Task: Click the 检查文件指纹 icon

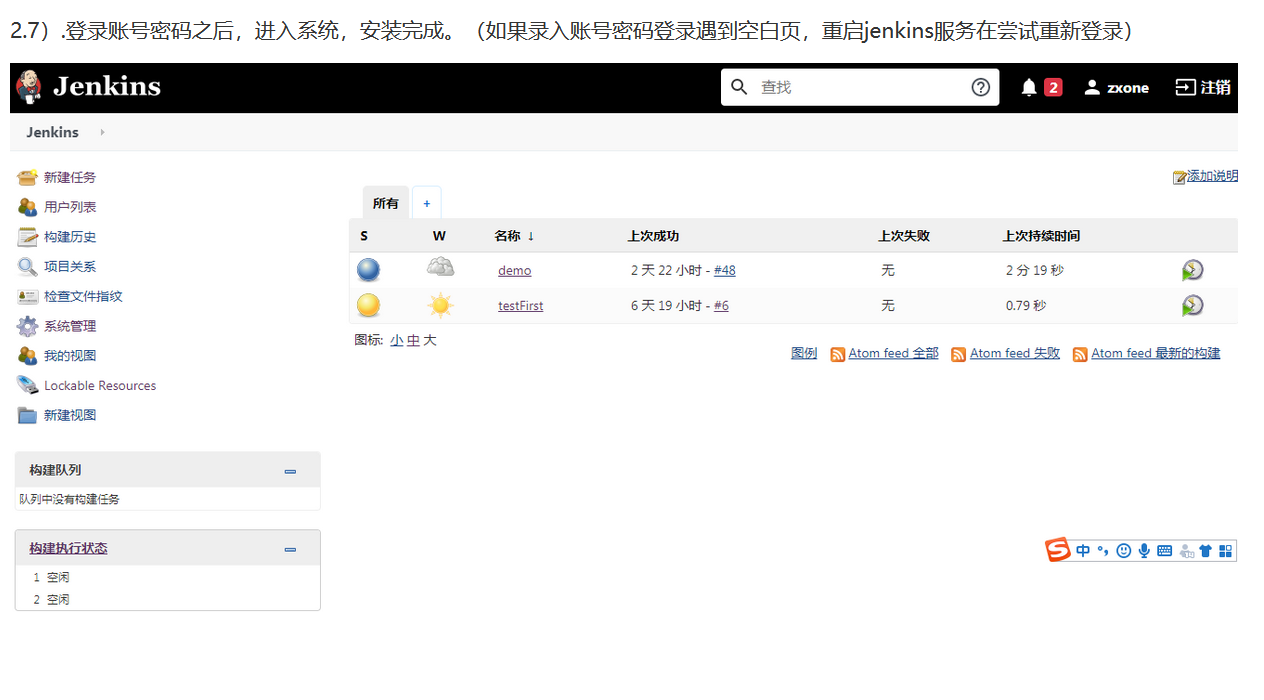Action: click(27, 296)
